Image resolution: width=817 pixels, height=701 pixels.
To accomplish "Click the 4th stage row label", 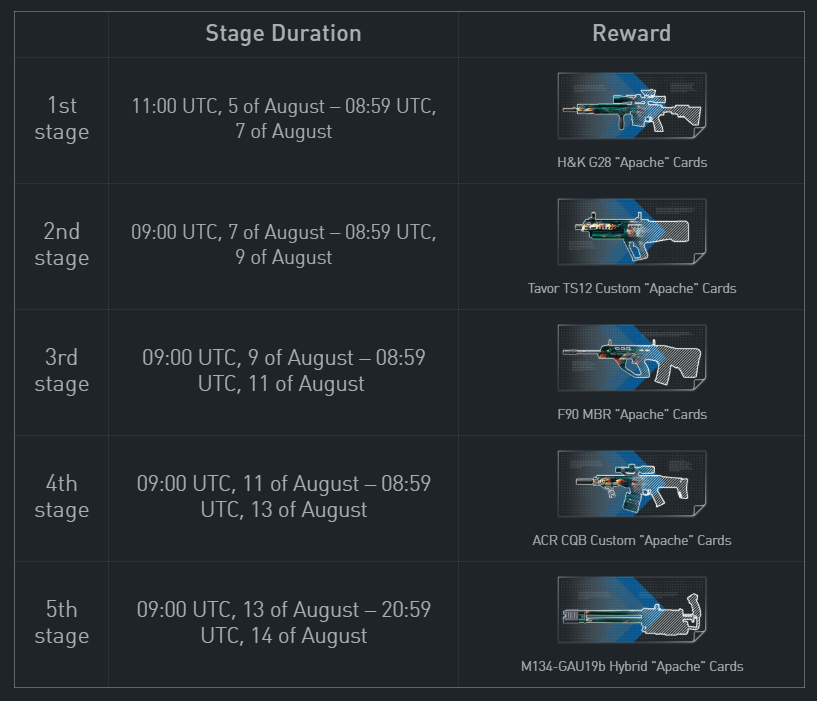I will click(x=61, y=497).
